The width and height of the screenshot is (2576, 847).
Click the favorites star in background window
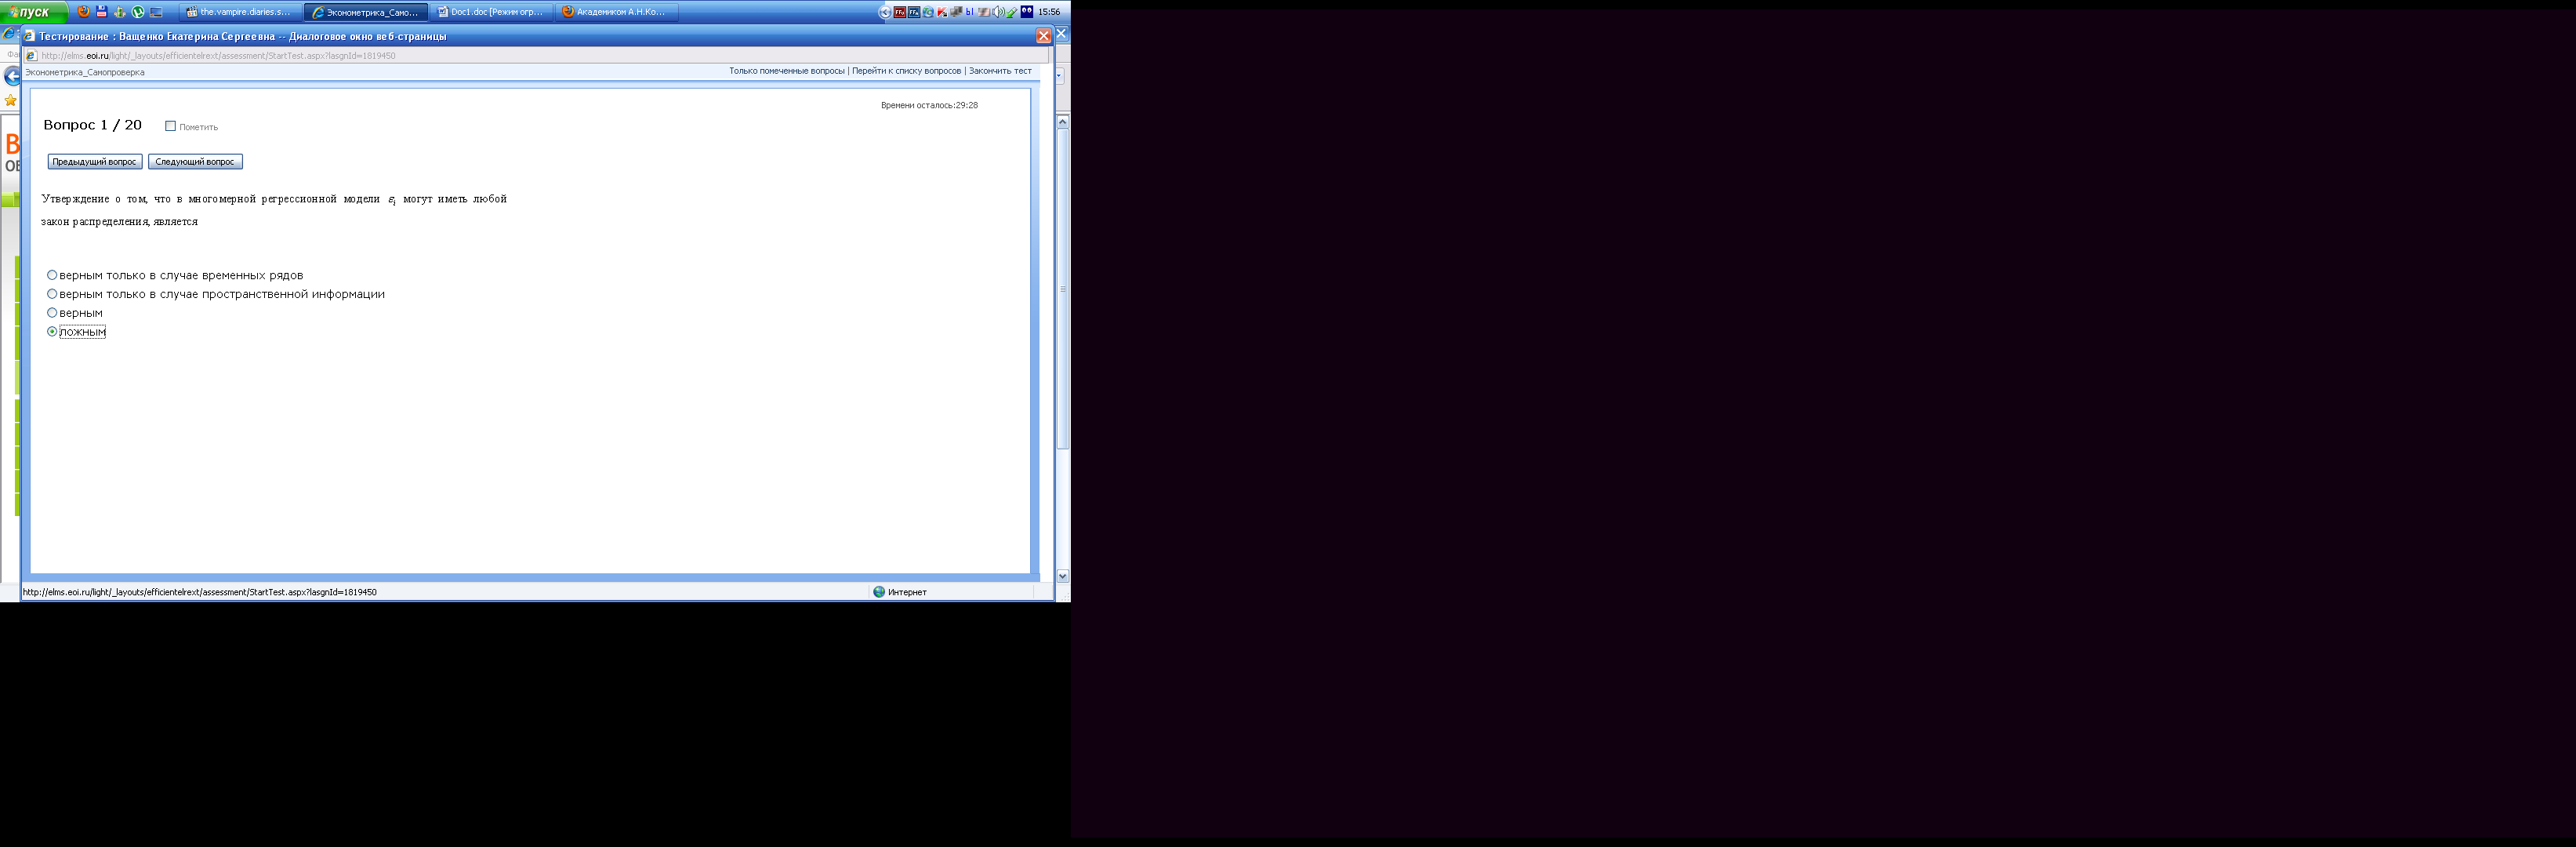pos(11,100)
